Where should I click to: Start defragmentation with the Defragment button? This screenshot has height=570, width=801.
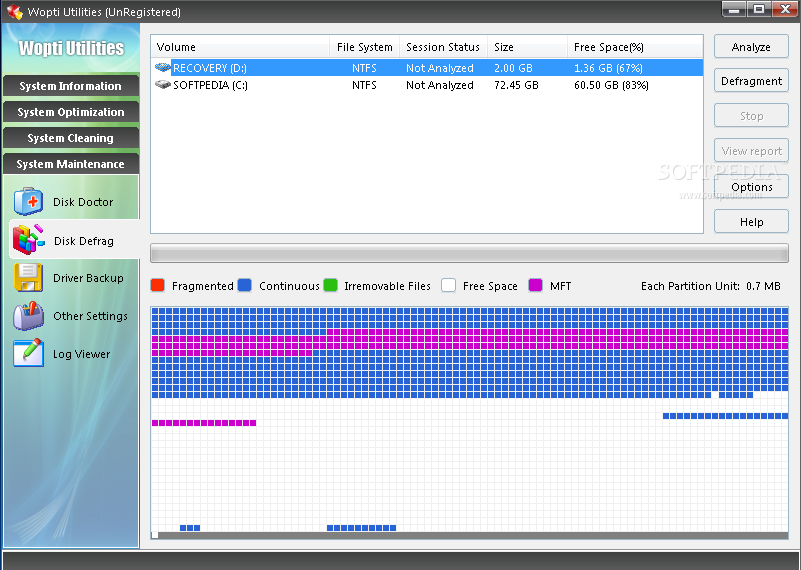click(x=751, y=81)
